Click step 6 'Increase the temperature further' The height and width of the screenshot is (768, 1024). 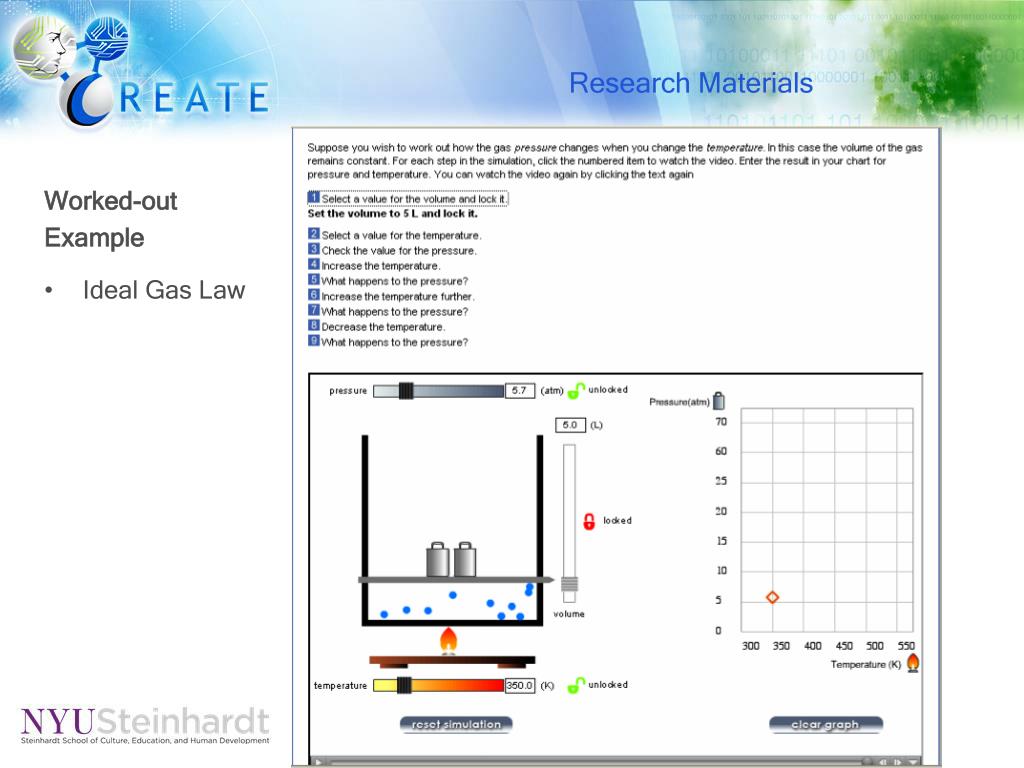(391, 296)
